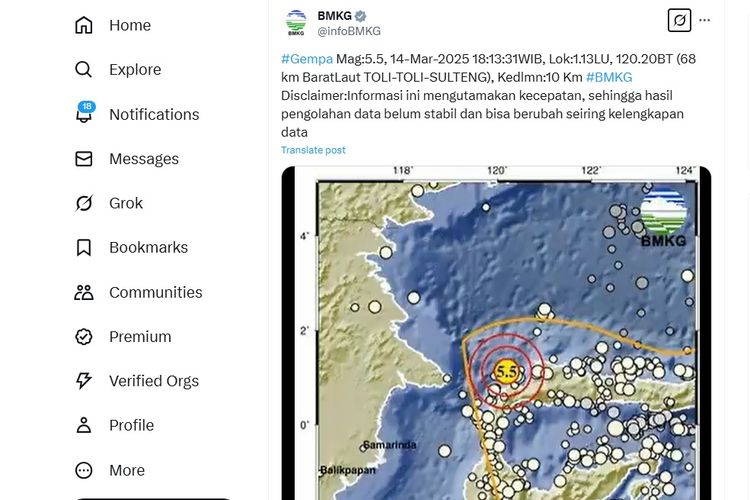Open Notifications bell icon with badge
This screenshot has width=750, height=500.
tap(84, 113)
